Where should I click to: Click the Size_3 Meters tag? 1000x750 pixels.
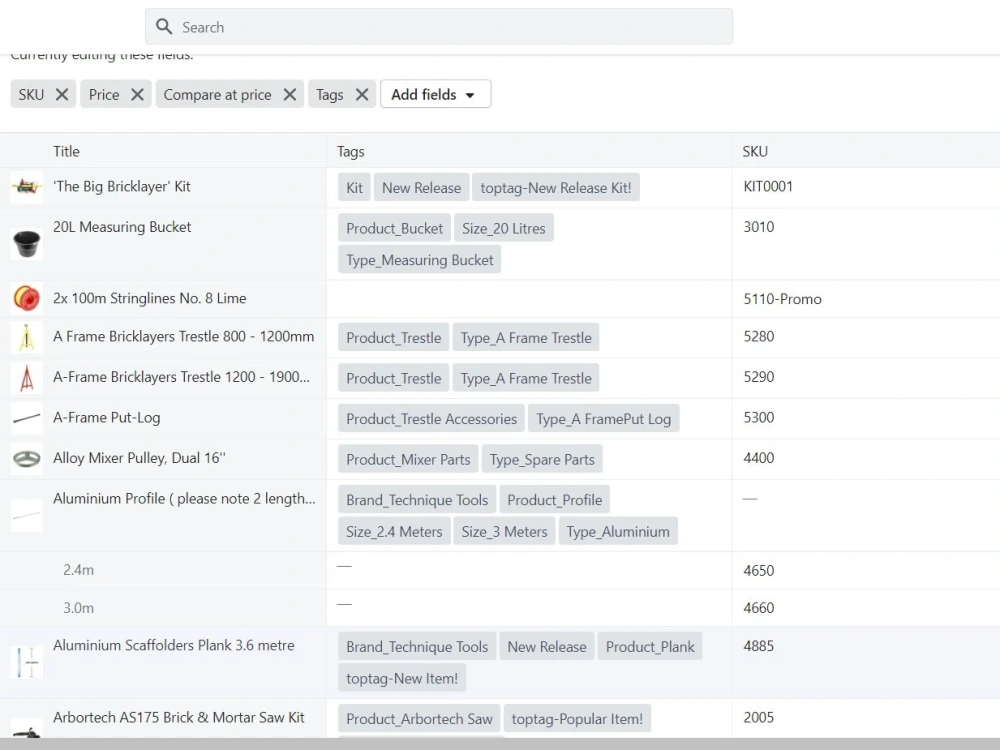pos(504,531)
